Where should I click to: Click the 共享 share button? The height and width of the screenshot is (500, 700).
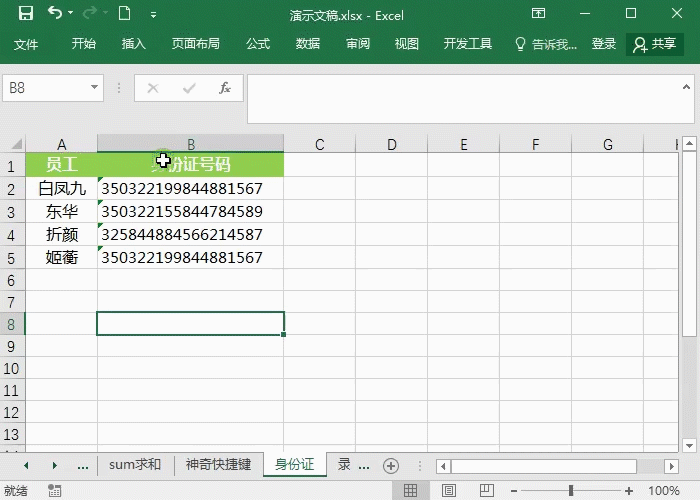tap(654, 44)
